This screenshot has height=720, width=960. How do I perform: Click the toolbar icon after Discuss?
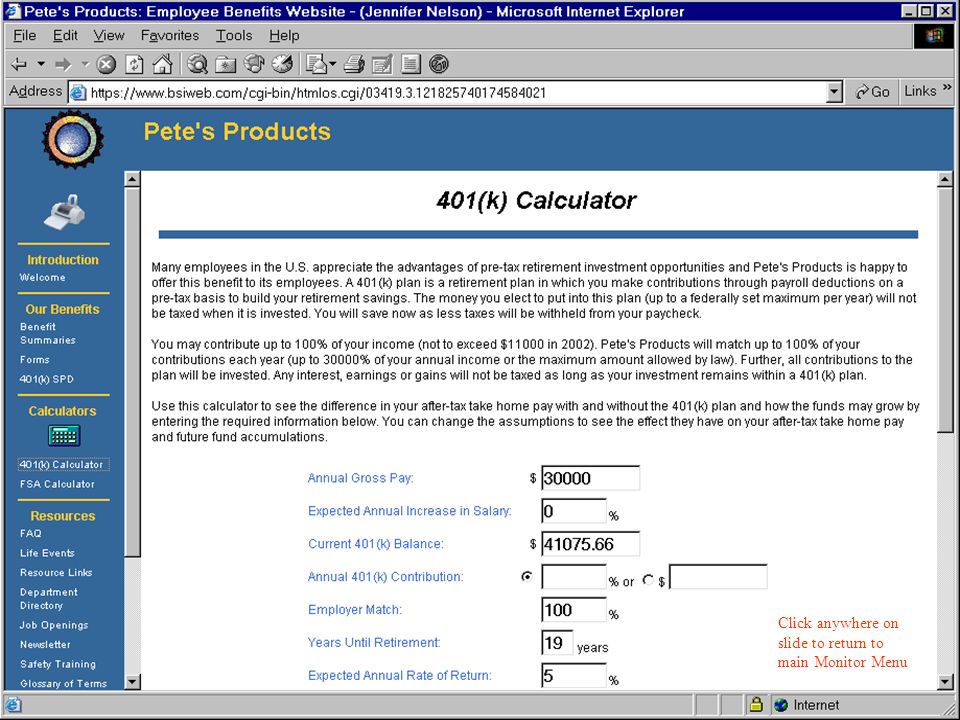439,64
